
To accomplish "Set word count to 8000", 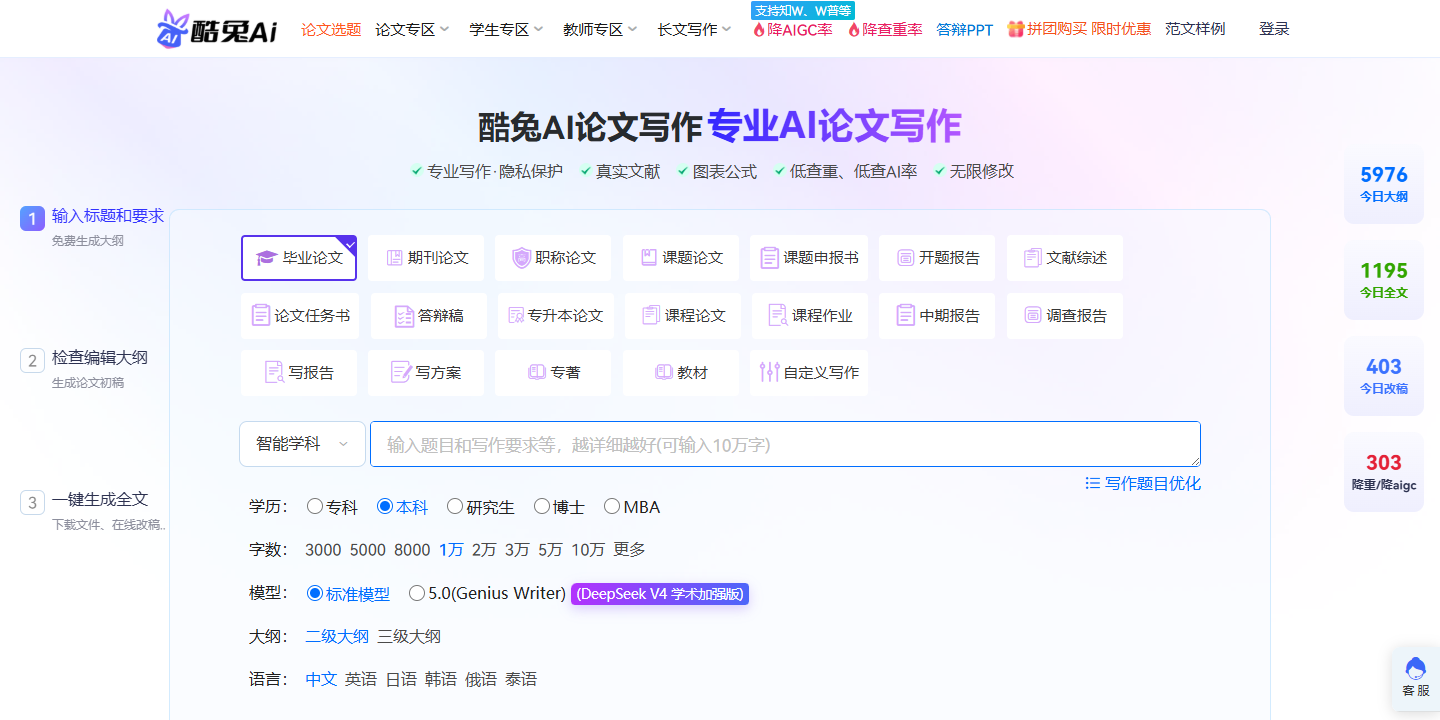I will [412, 549].
